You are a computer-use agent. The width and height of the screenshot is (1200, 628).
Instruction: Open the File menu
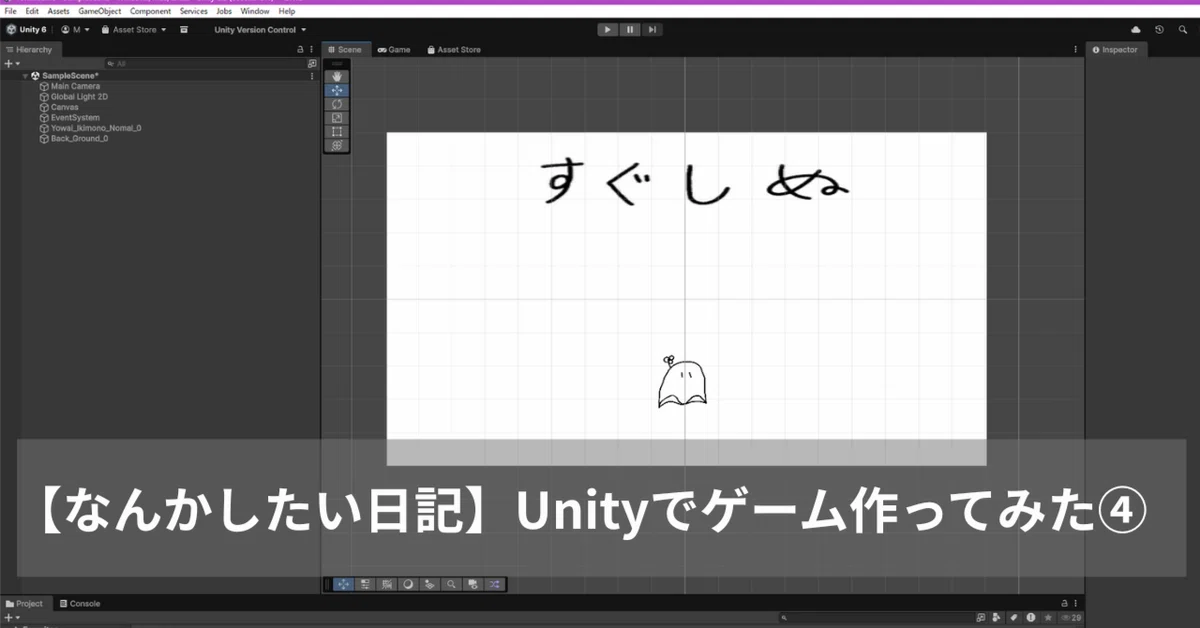(10, 11)
